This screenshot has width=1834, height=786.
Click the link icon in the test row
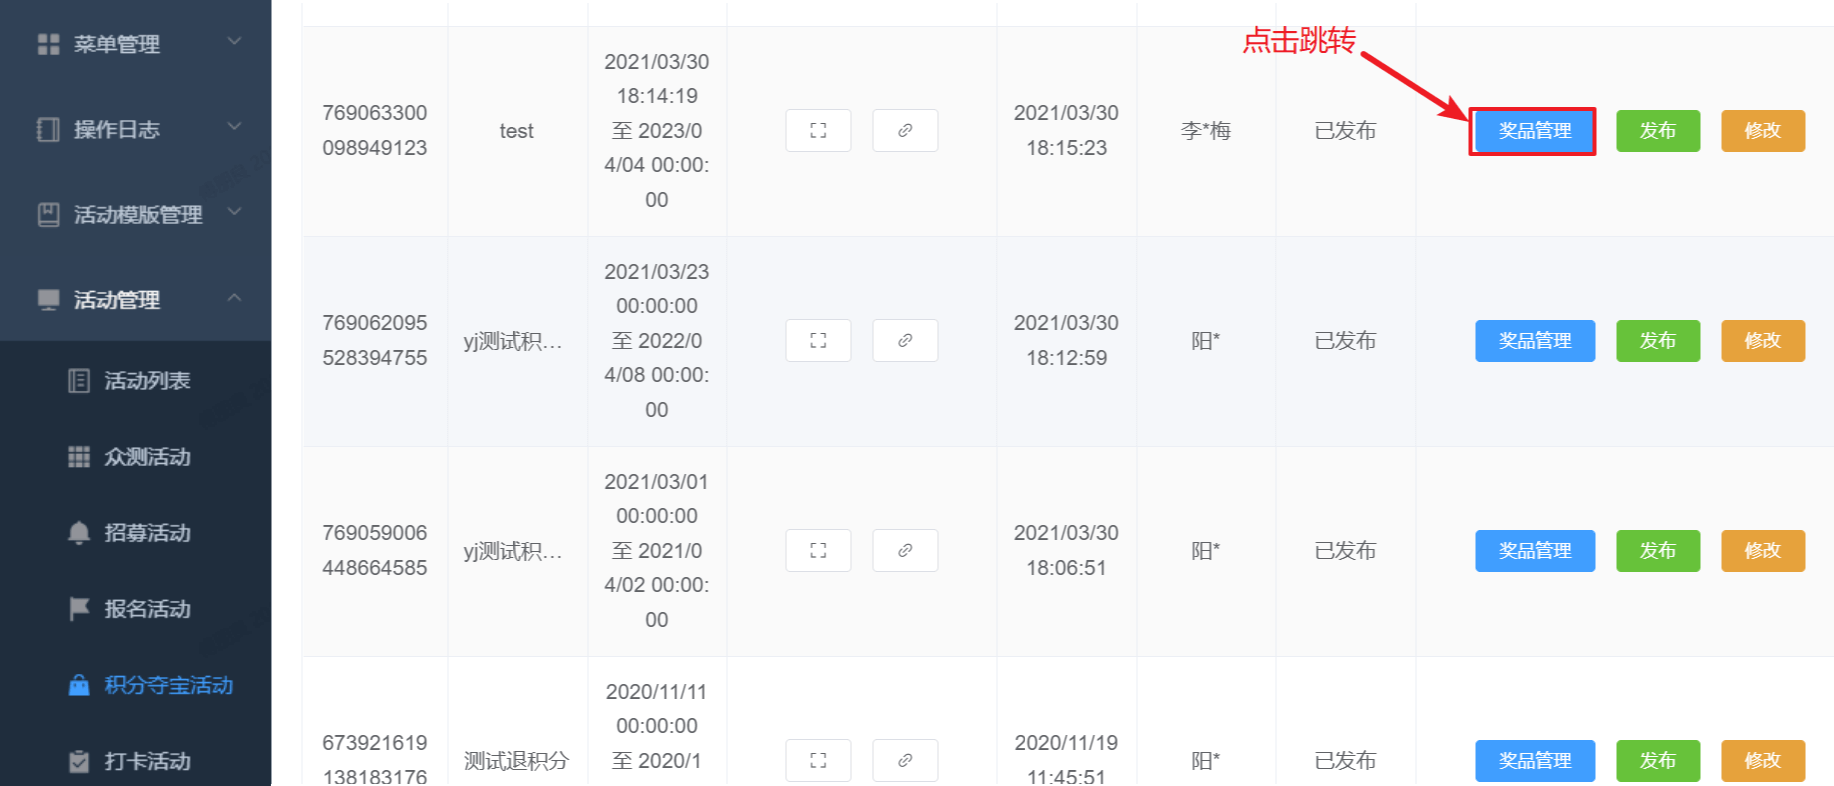point(905,131)
